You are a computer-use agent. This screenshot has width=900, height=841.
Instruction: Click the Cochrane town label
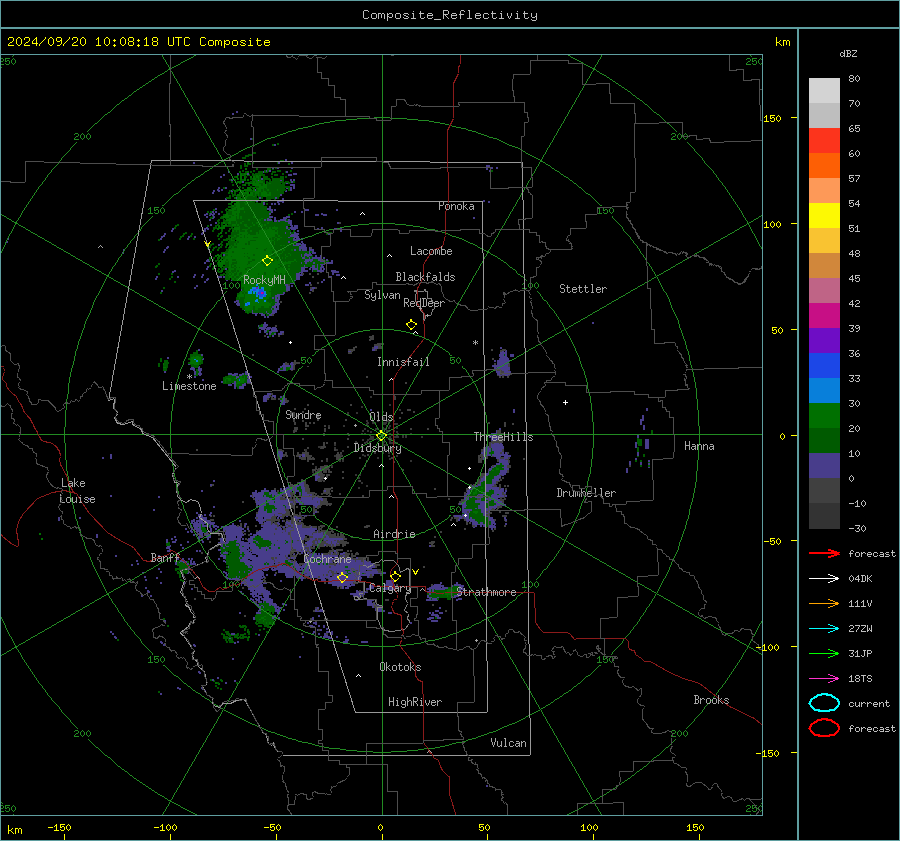327,559
